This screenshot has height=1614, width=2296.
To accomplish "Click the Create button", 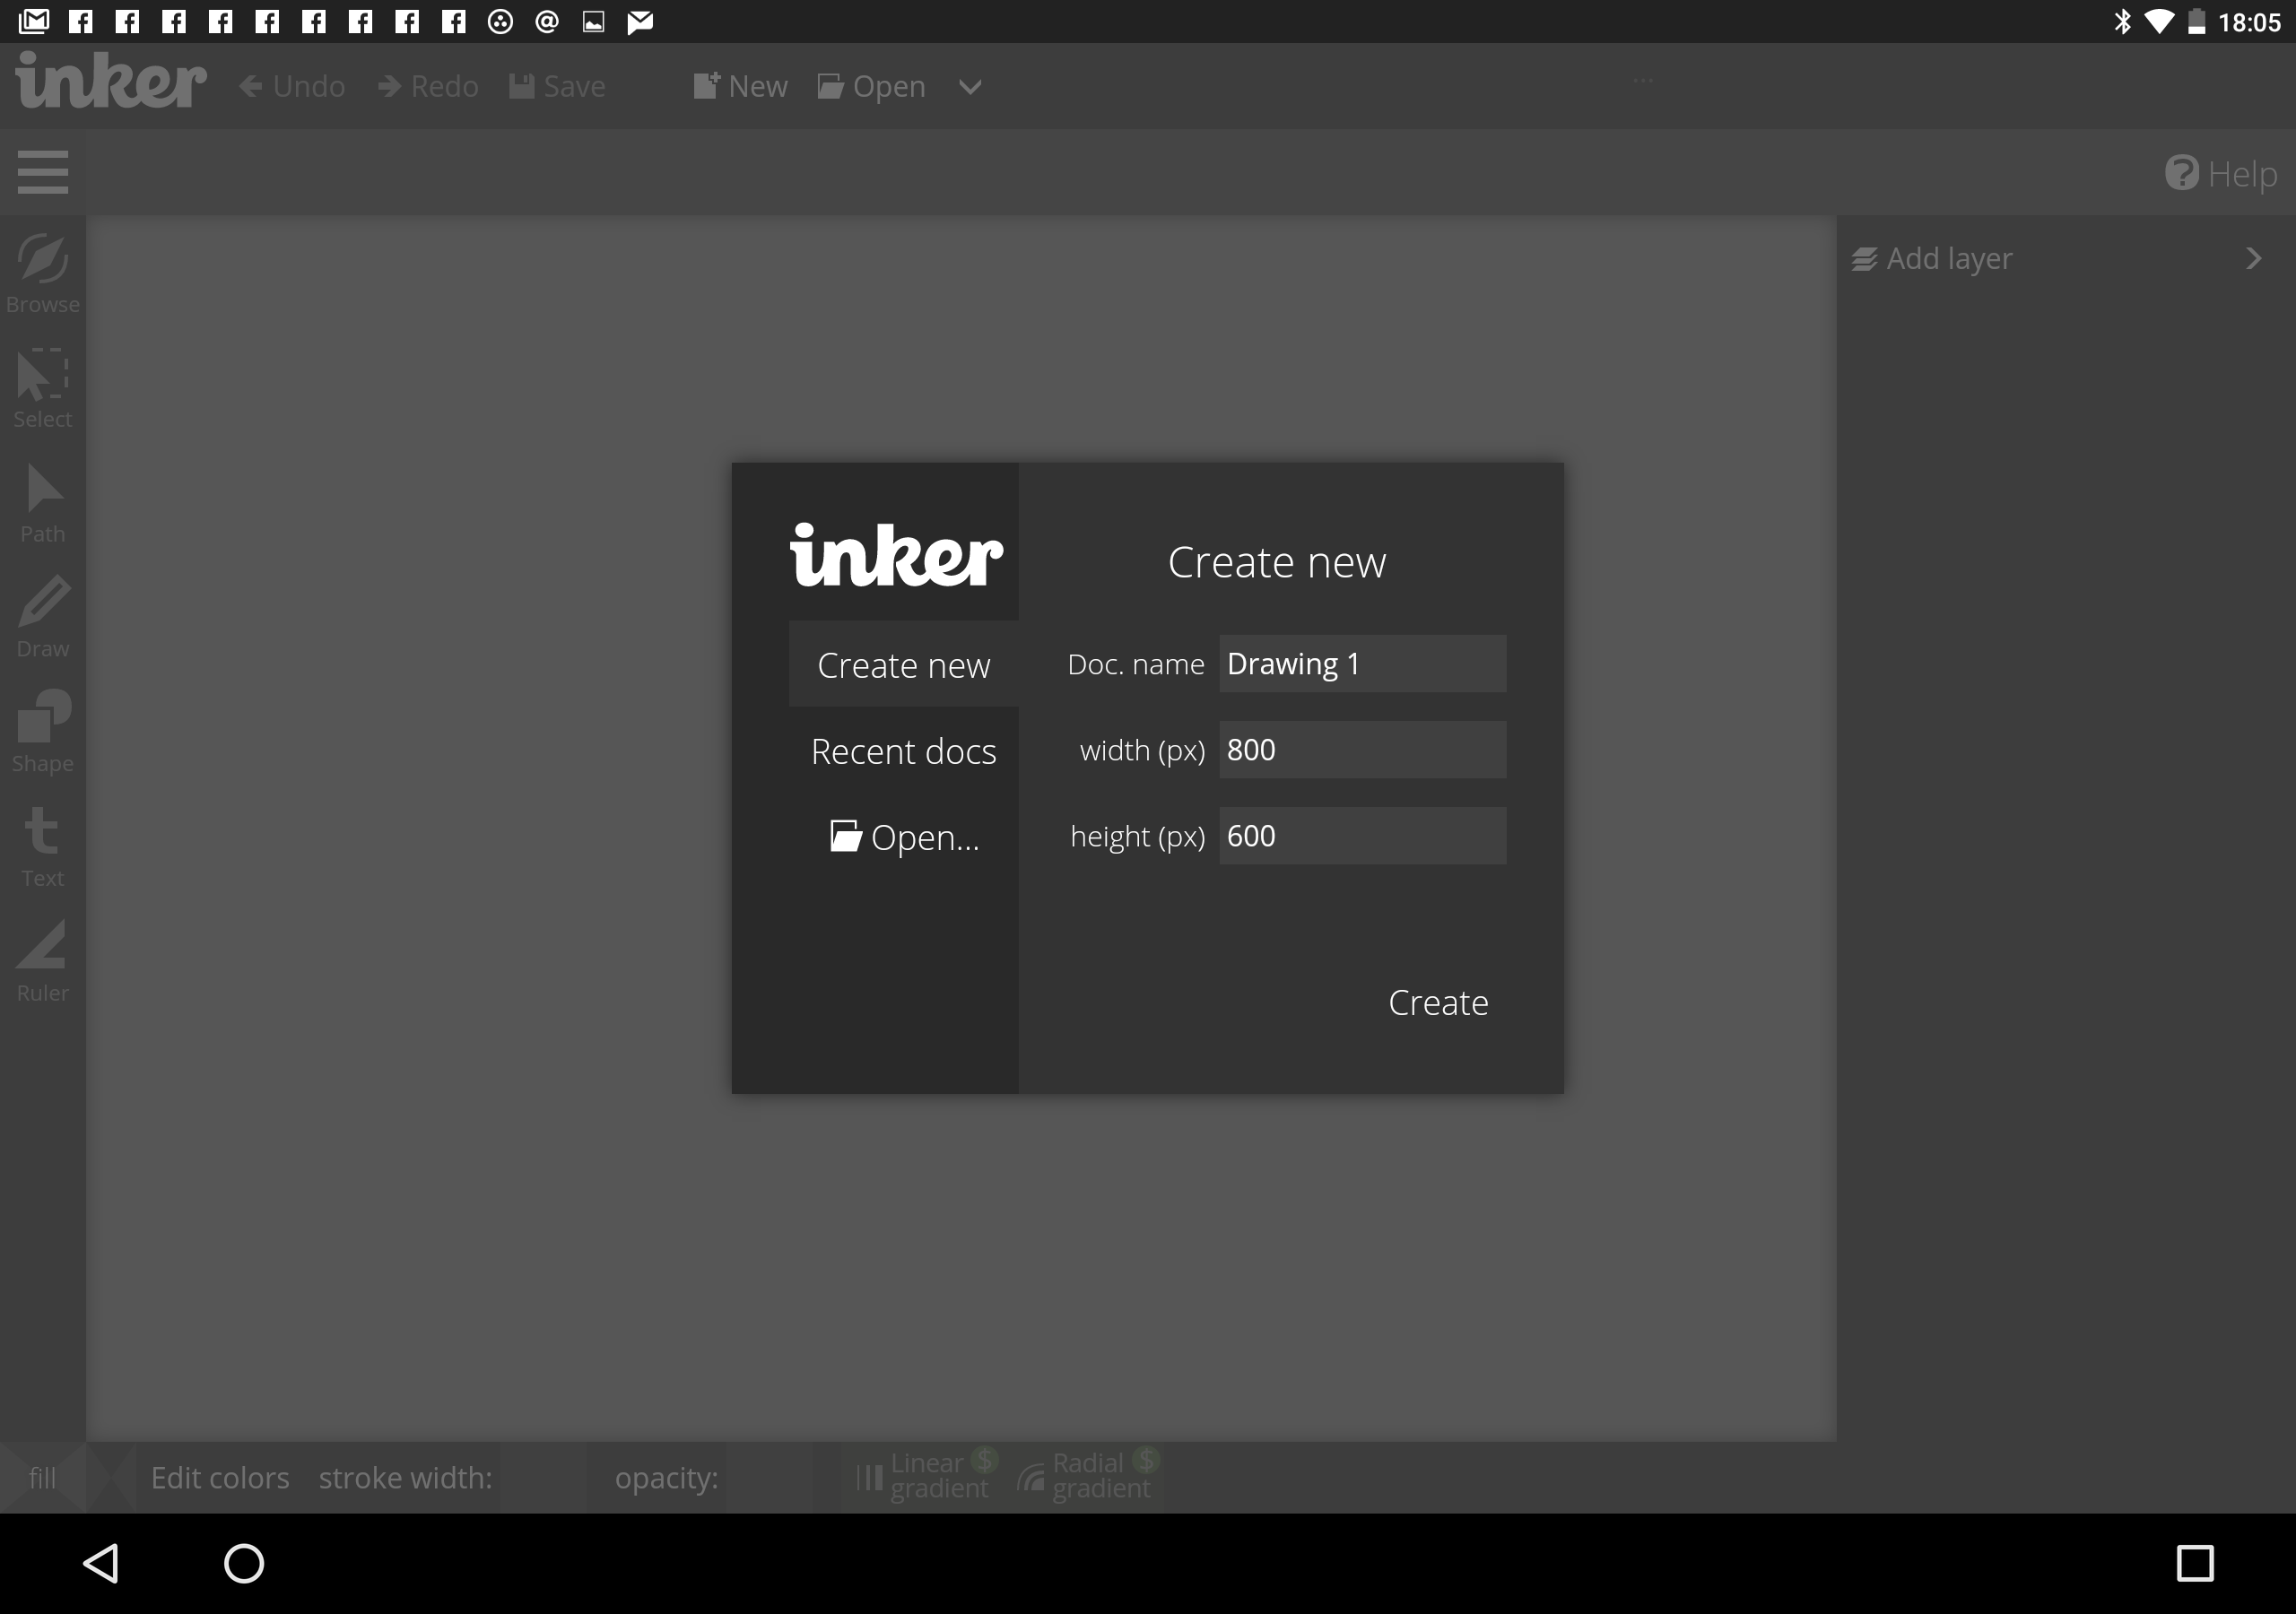I will 1438,1003.
